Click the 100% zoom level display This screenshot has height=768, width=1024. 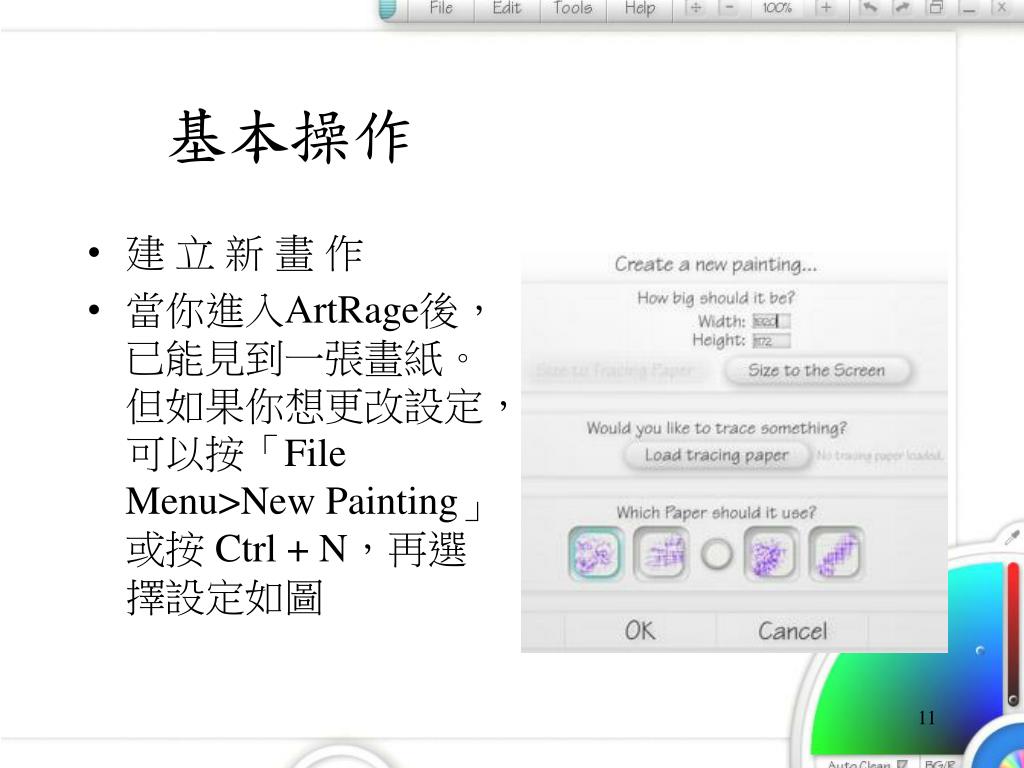pos(776,8)
